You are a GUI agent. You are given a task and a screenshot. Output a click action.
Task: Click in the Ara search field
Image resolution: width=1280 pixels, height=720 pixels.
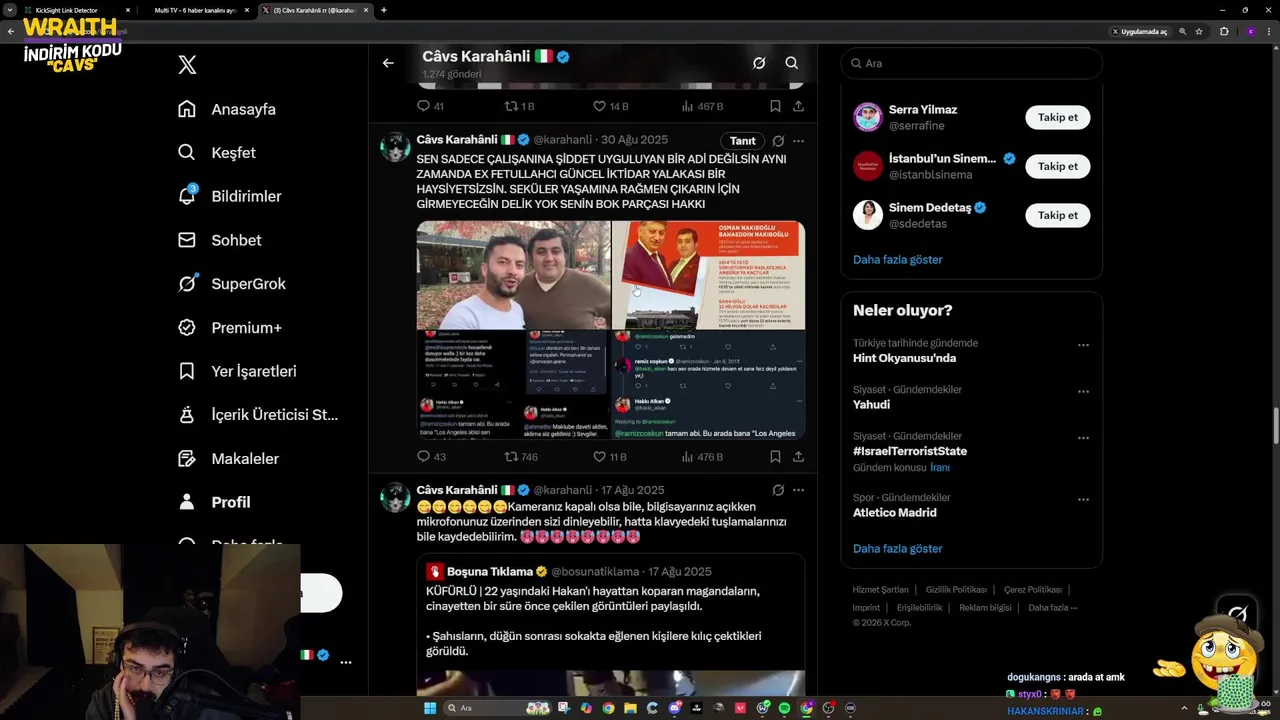(x=971, y=63)
